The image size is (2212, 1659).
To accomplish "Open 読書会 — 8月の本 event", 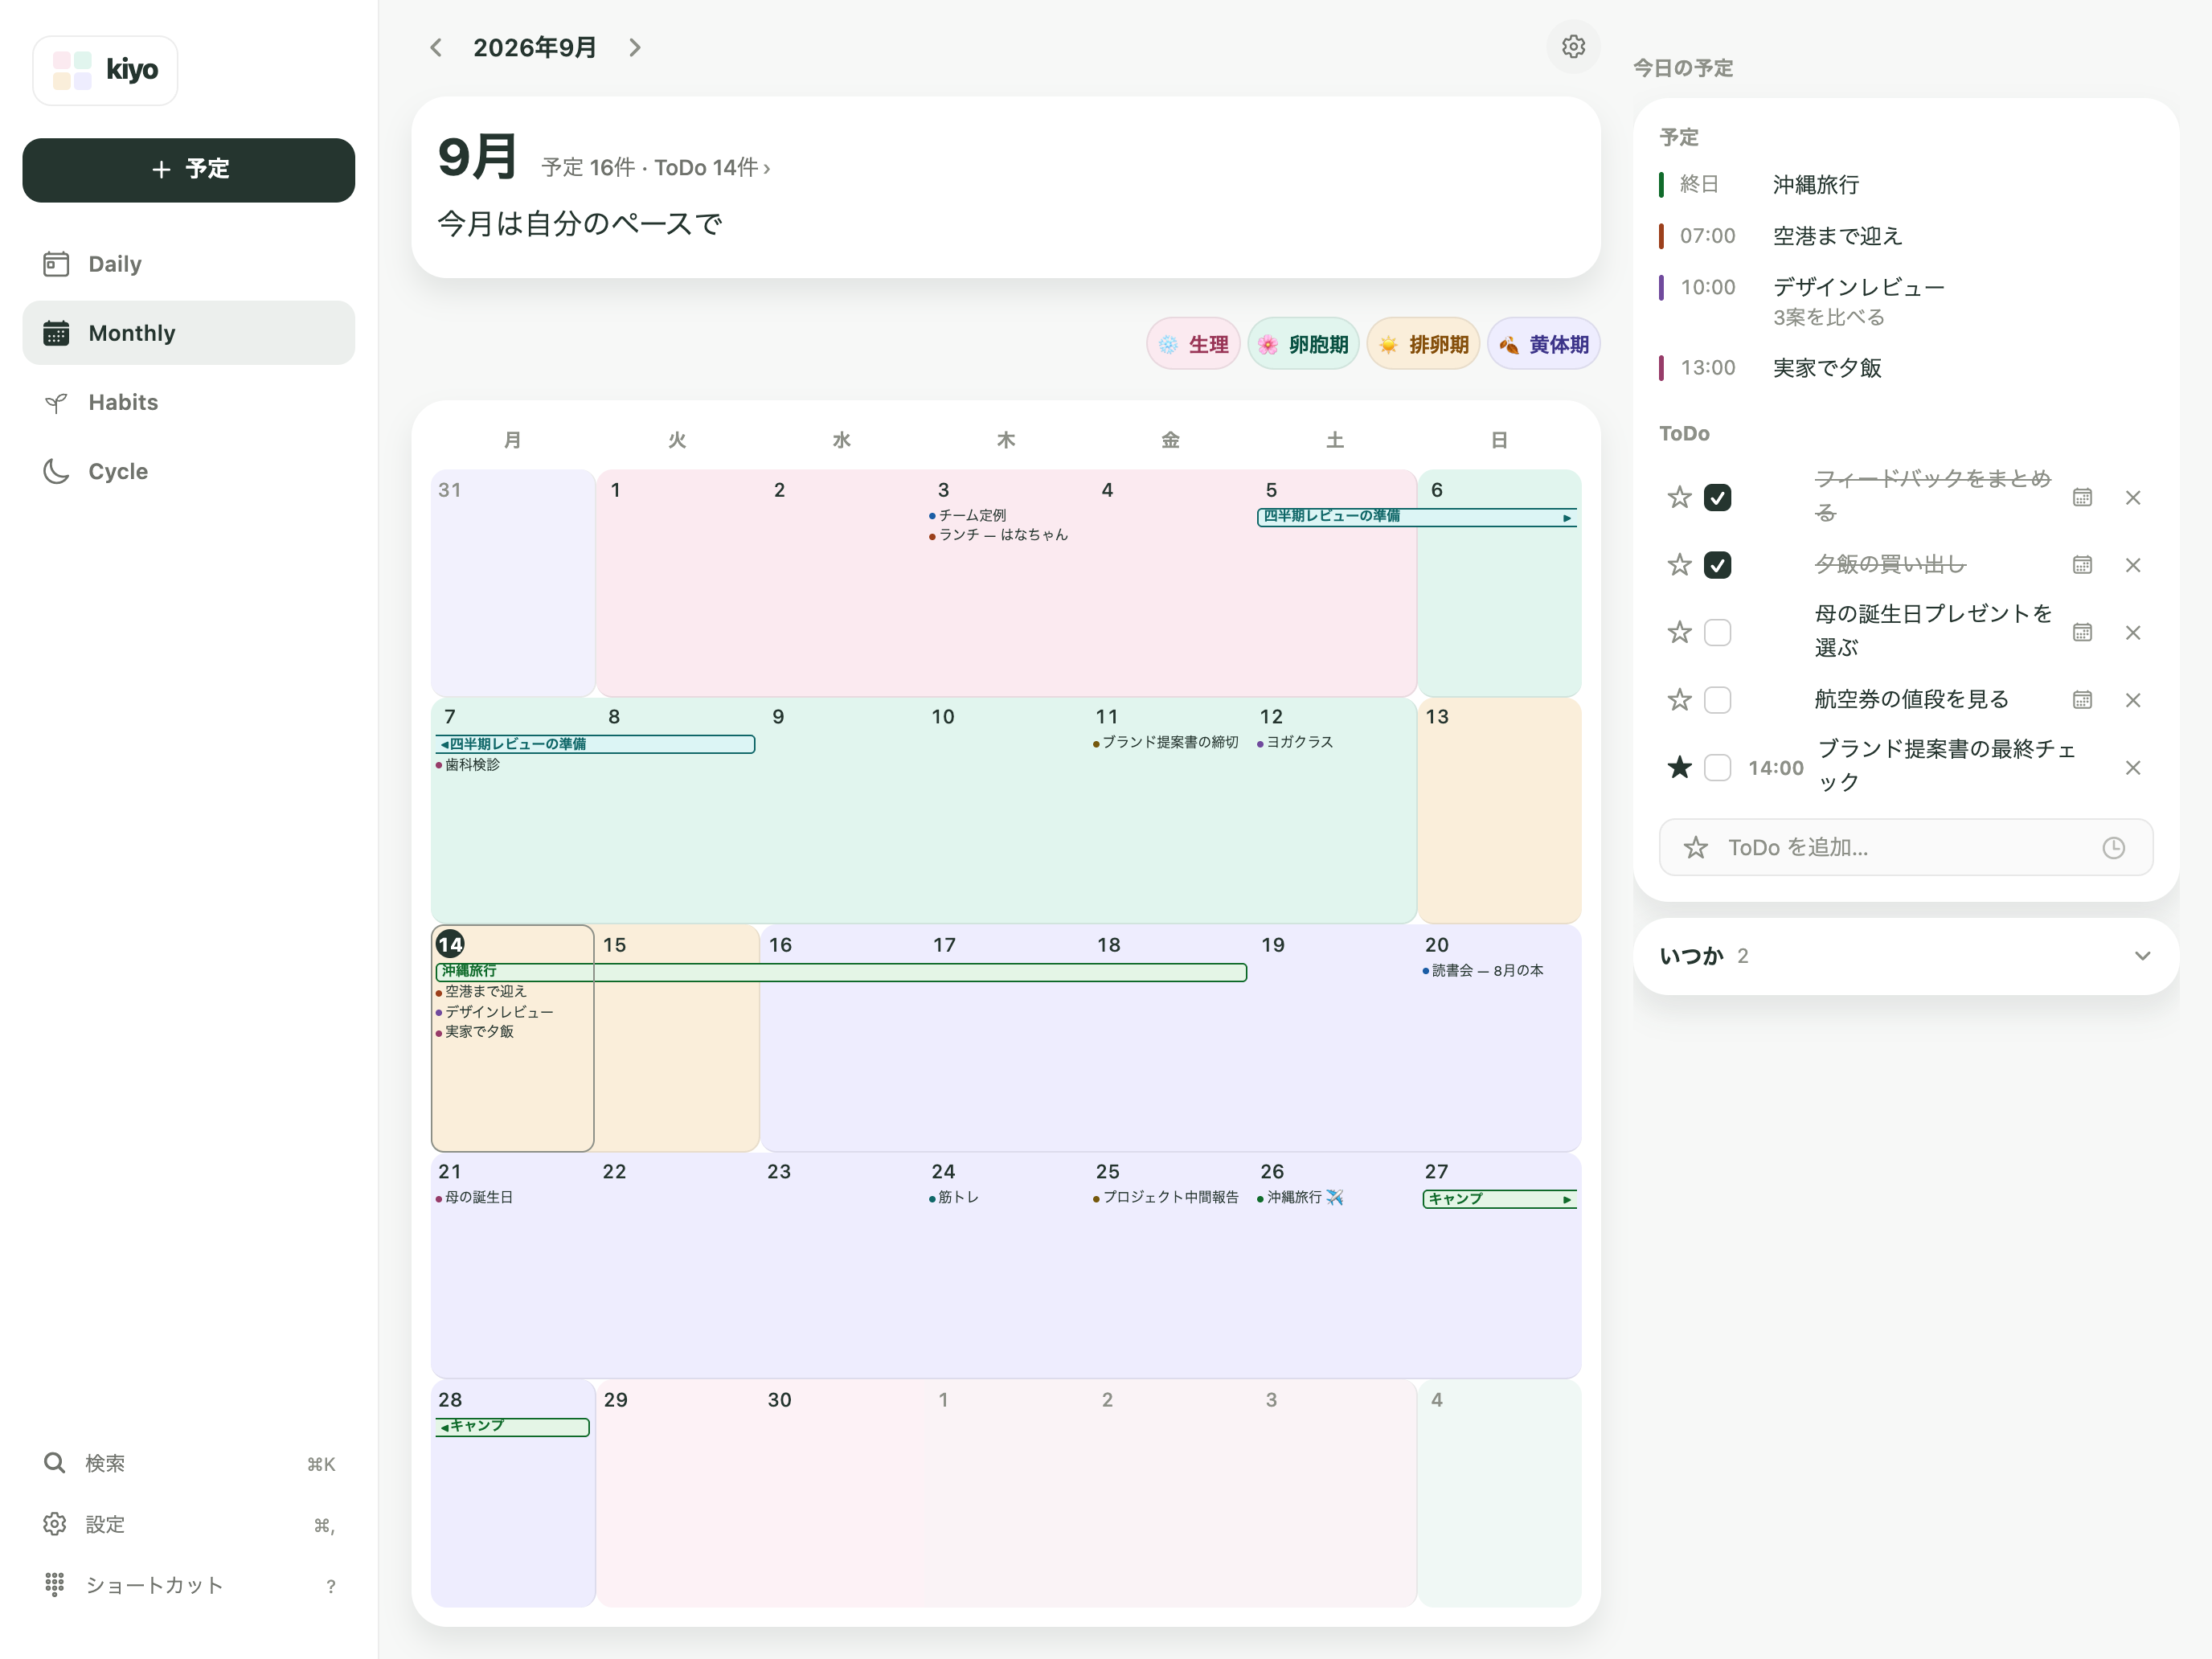I will coord(1483,970).
